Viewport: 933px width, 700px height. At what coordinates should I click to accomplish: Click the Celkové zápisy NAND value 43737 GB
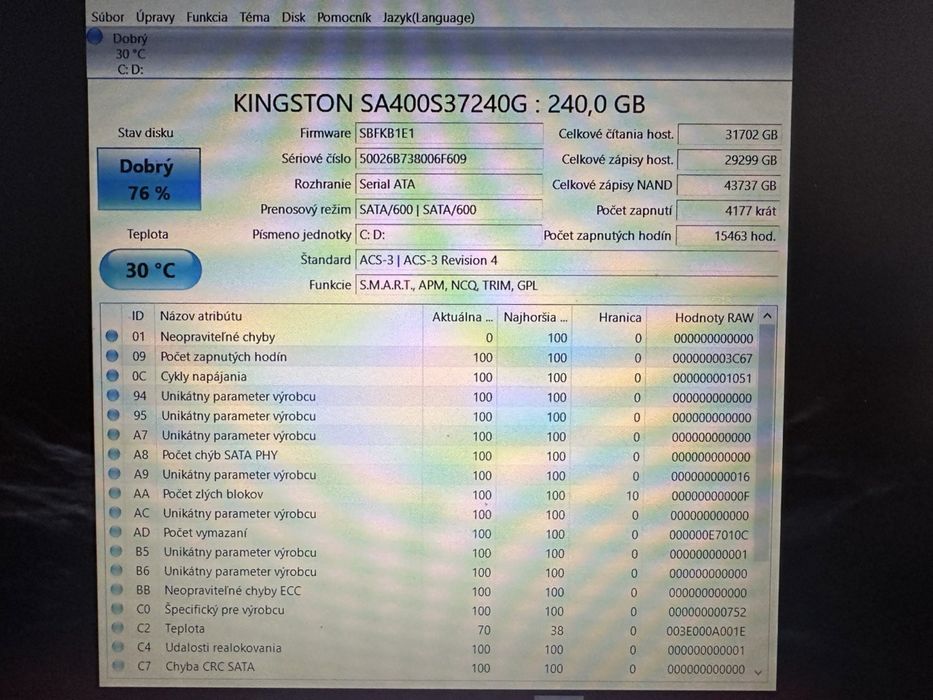click(x=728, y=185)
